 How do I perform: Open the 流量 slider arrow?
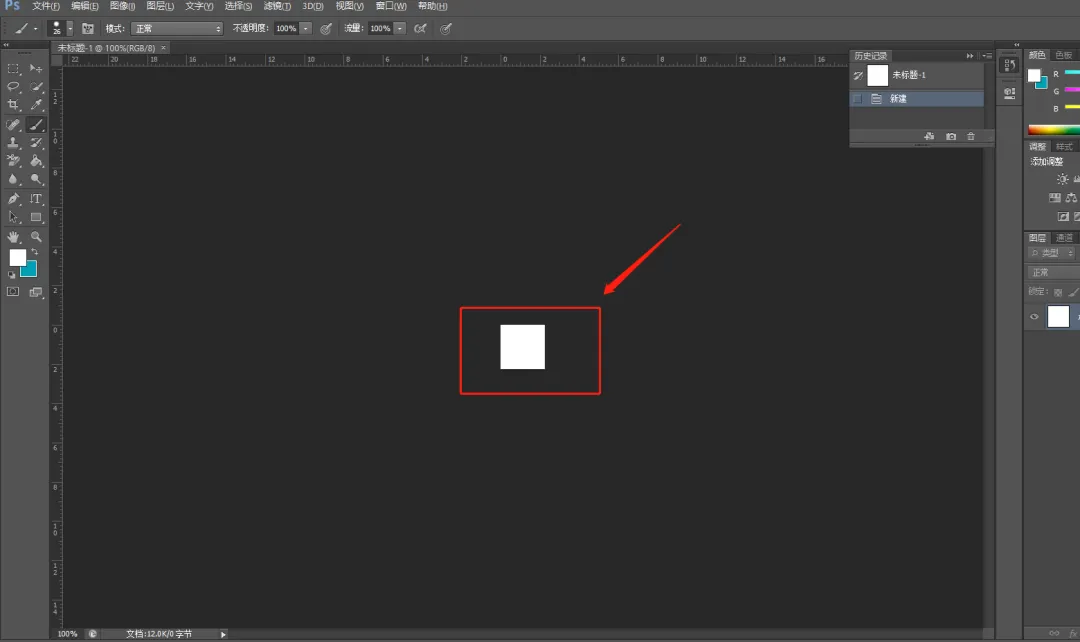coord(399,28)
